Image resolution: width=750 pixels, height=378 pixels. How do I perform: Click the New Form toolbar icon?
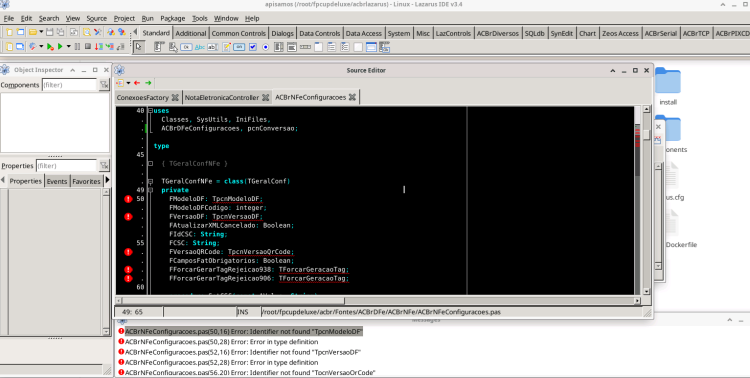click(x=20, y=32)
